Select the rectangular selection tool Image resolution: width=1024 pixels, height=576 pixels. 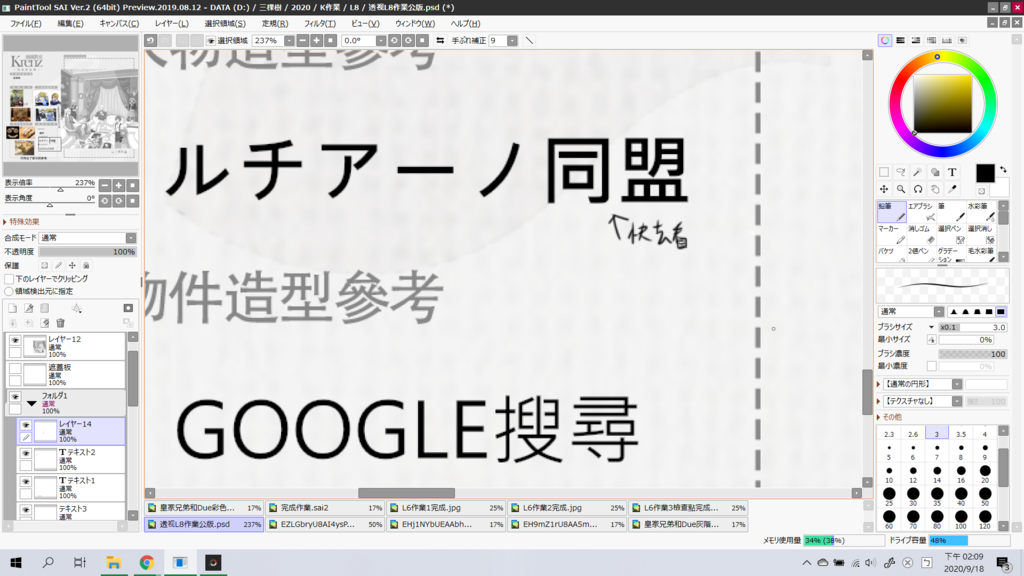click(884, 172)
